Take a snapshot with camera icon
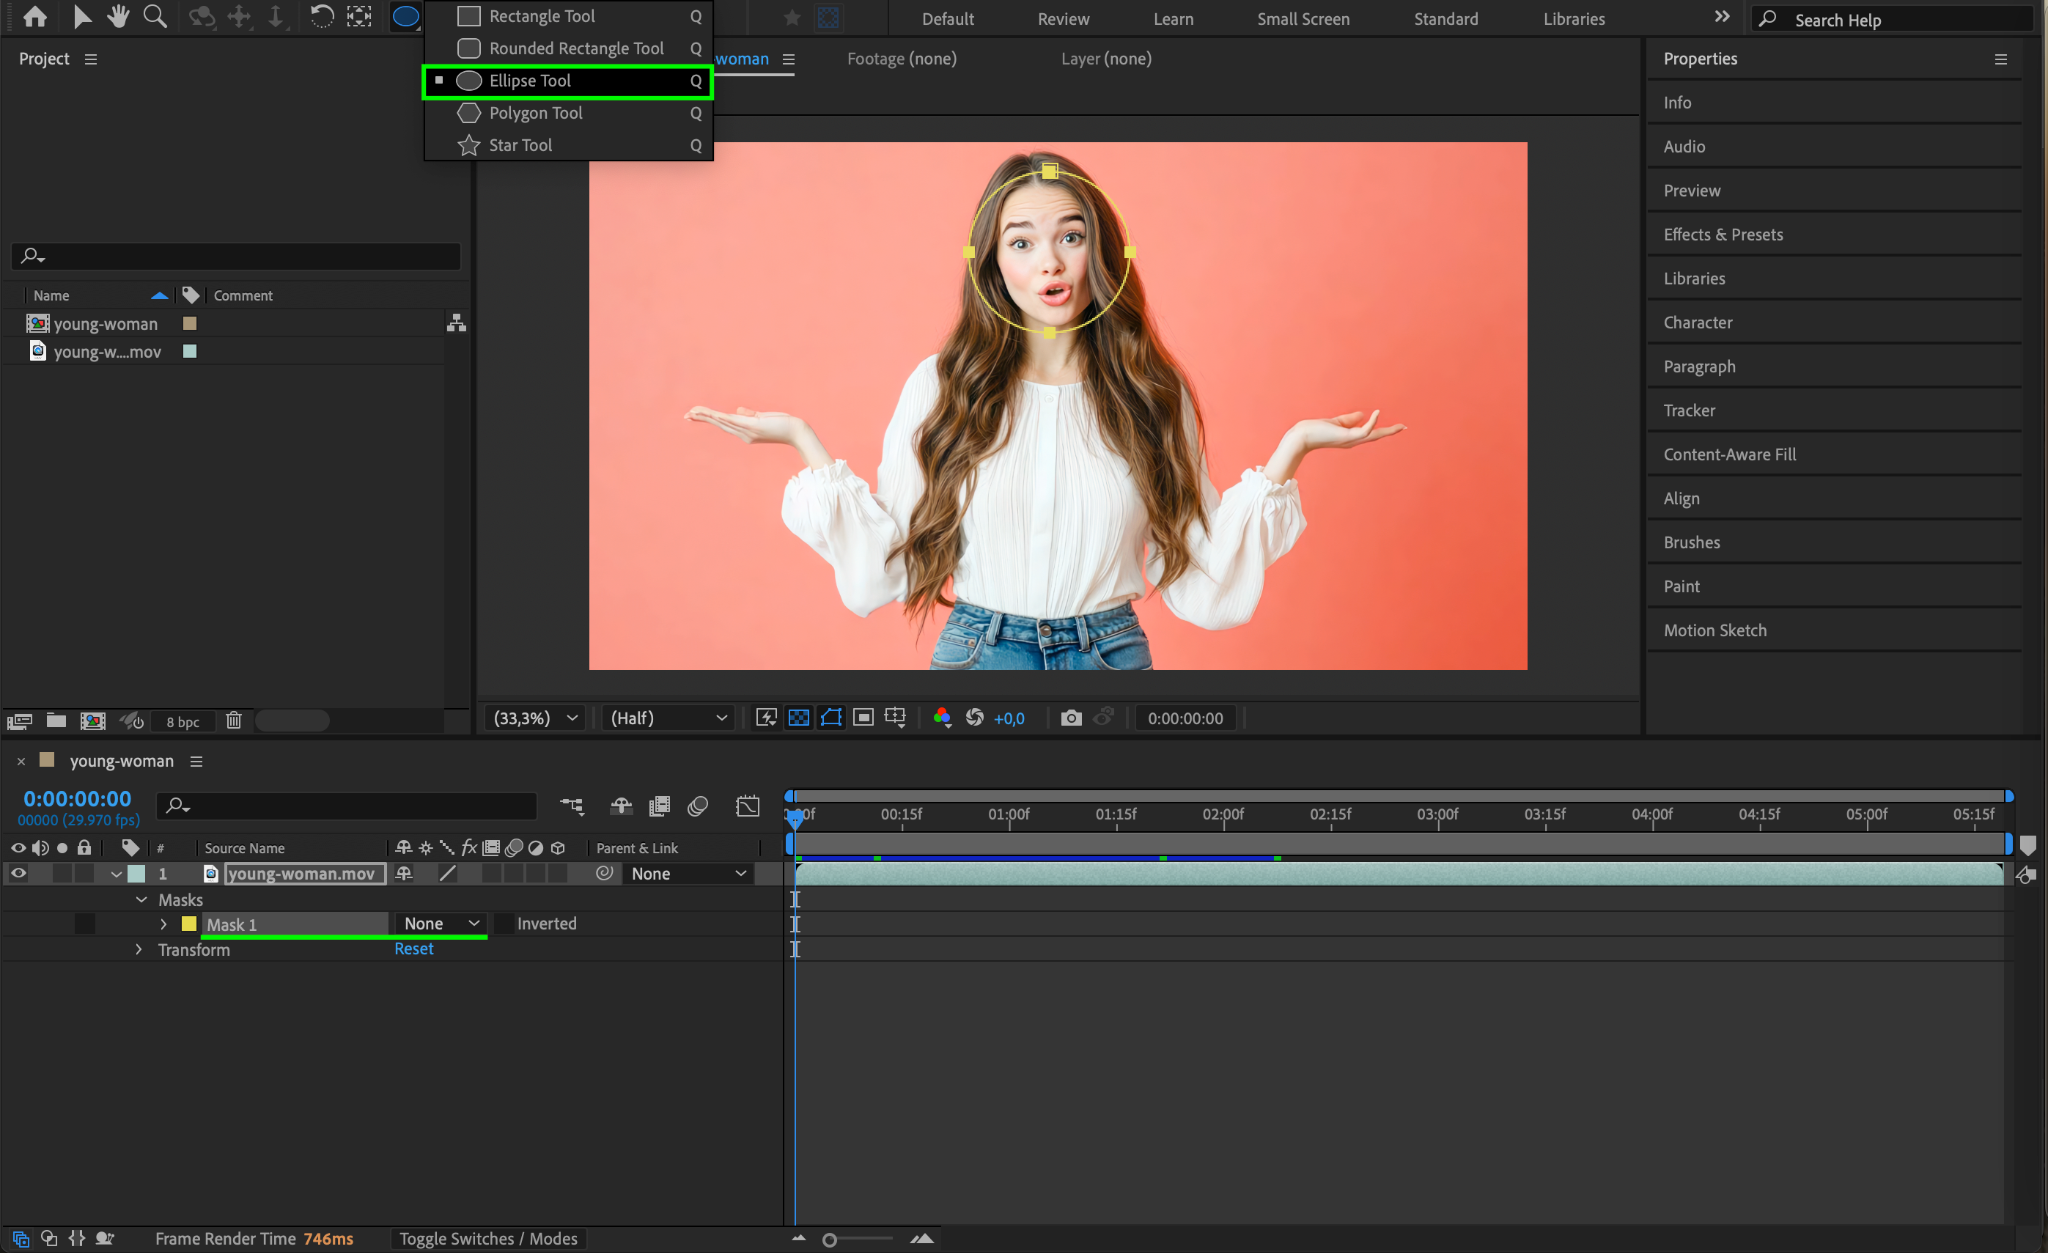Image resolution: width=2048 pixels, height=1253 pixels. [x=1071, y=718]
